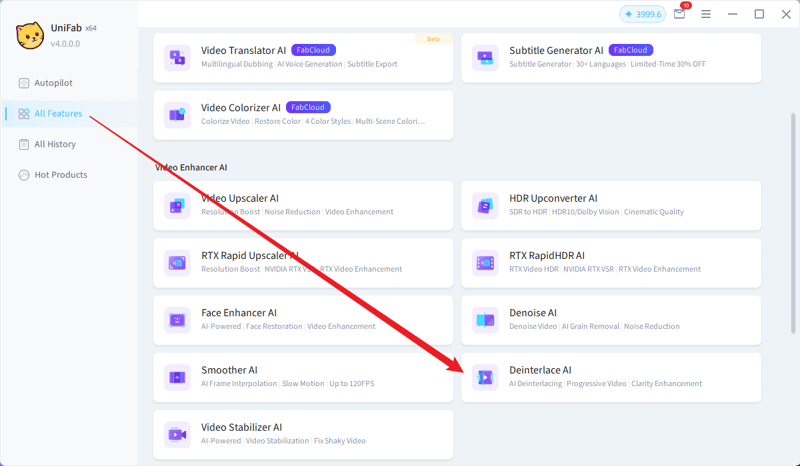
Task: Click the Video Upscaler AI icon
Action: pyautogui.click(x=177, y=205)
